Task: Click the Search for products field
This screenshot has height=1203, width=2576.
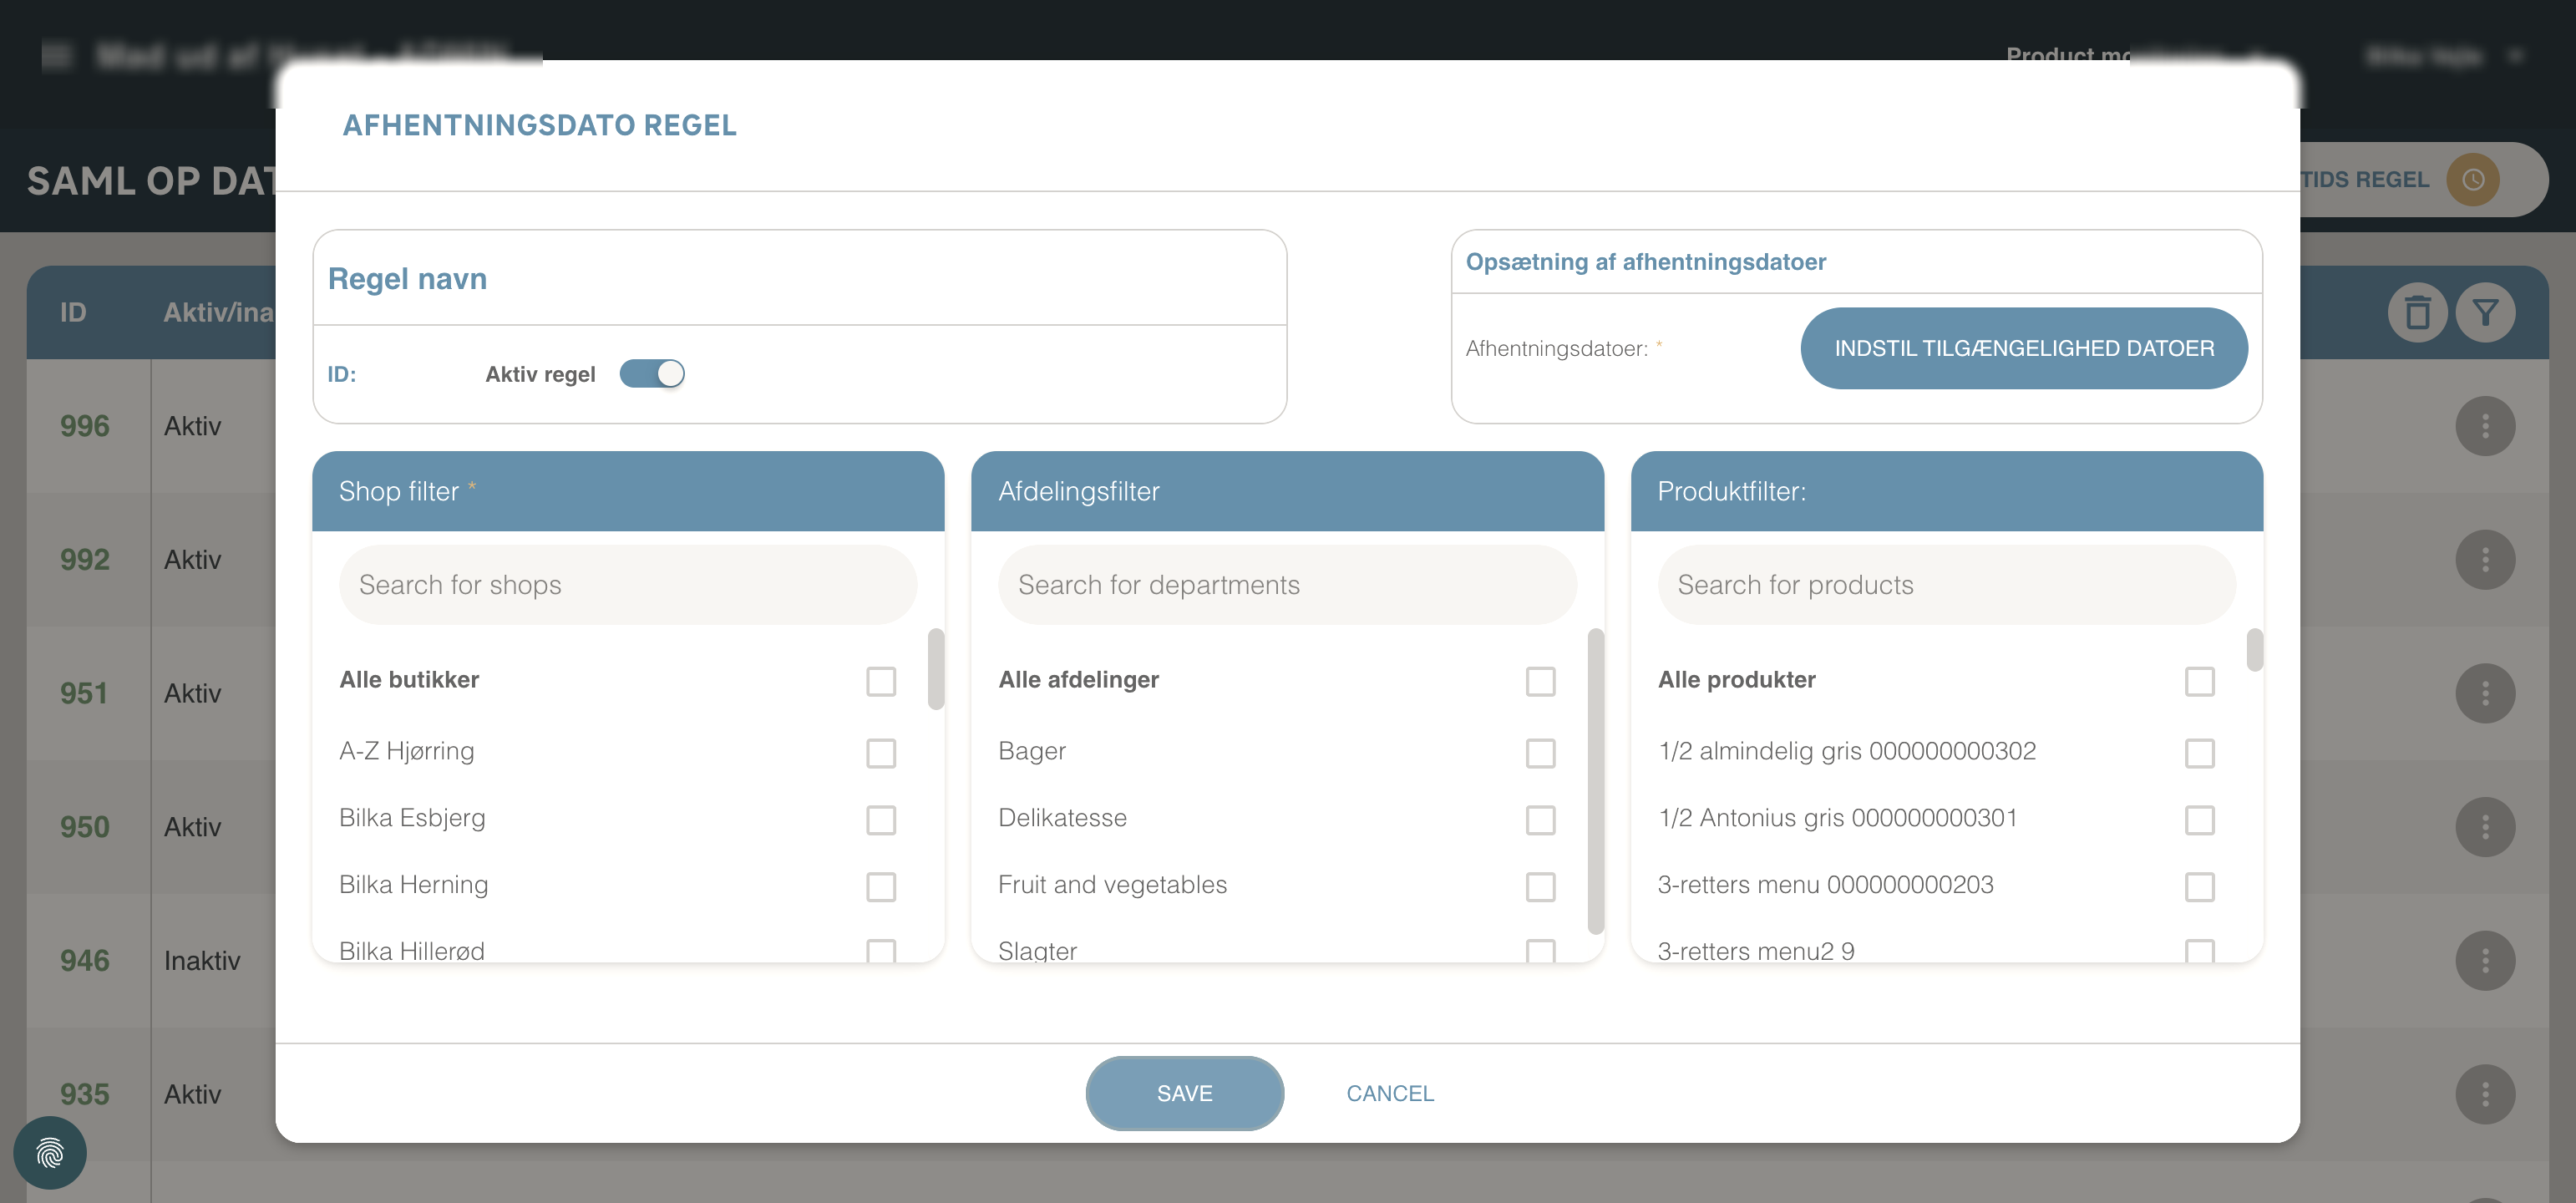Action: (x=1945, y=585)
